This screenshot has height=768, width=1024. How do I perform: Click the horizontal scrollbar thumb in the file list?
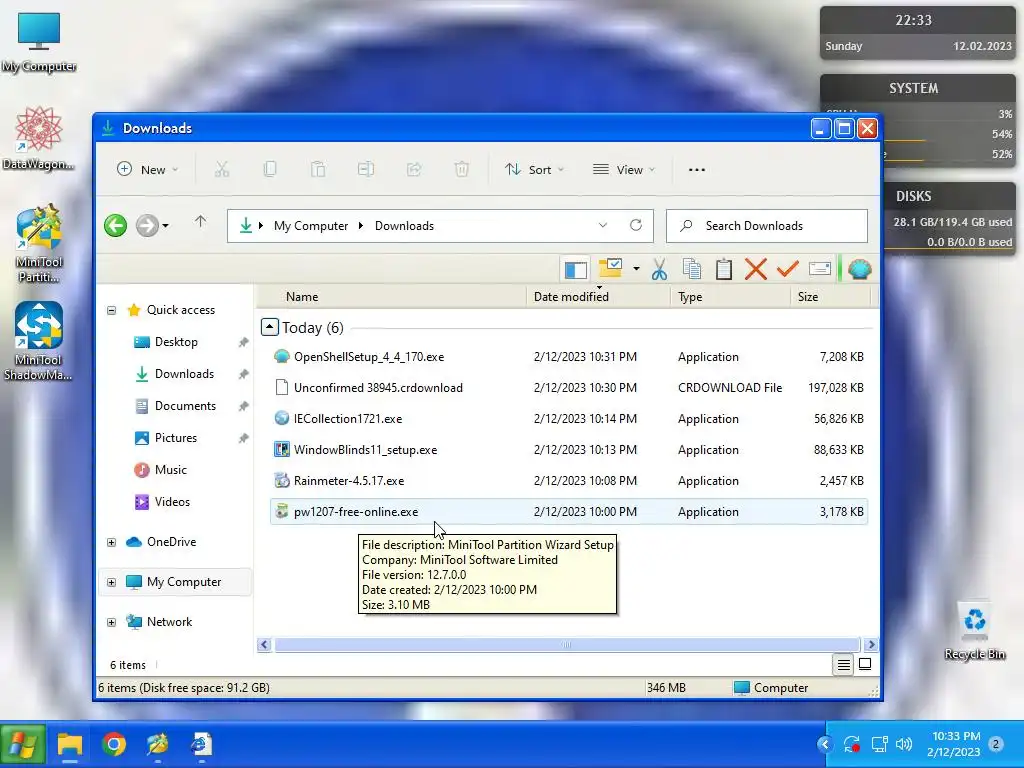(x=566, y=645)
